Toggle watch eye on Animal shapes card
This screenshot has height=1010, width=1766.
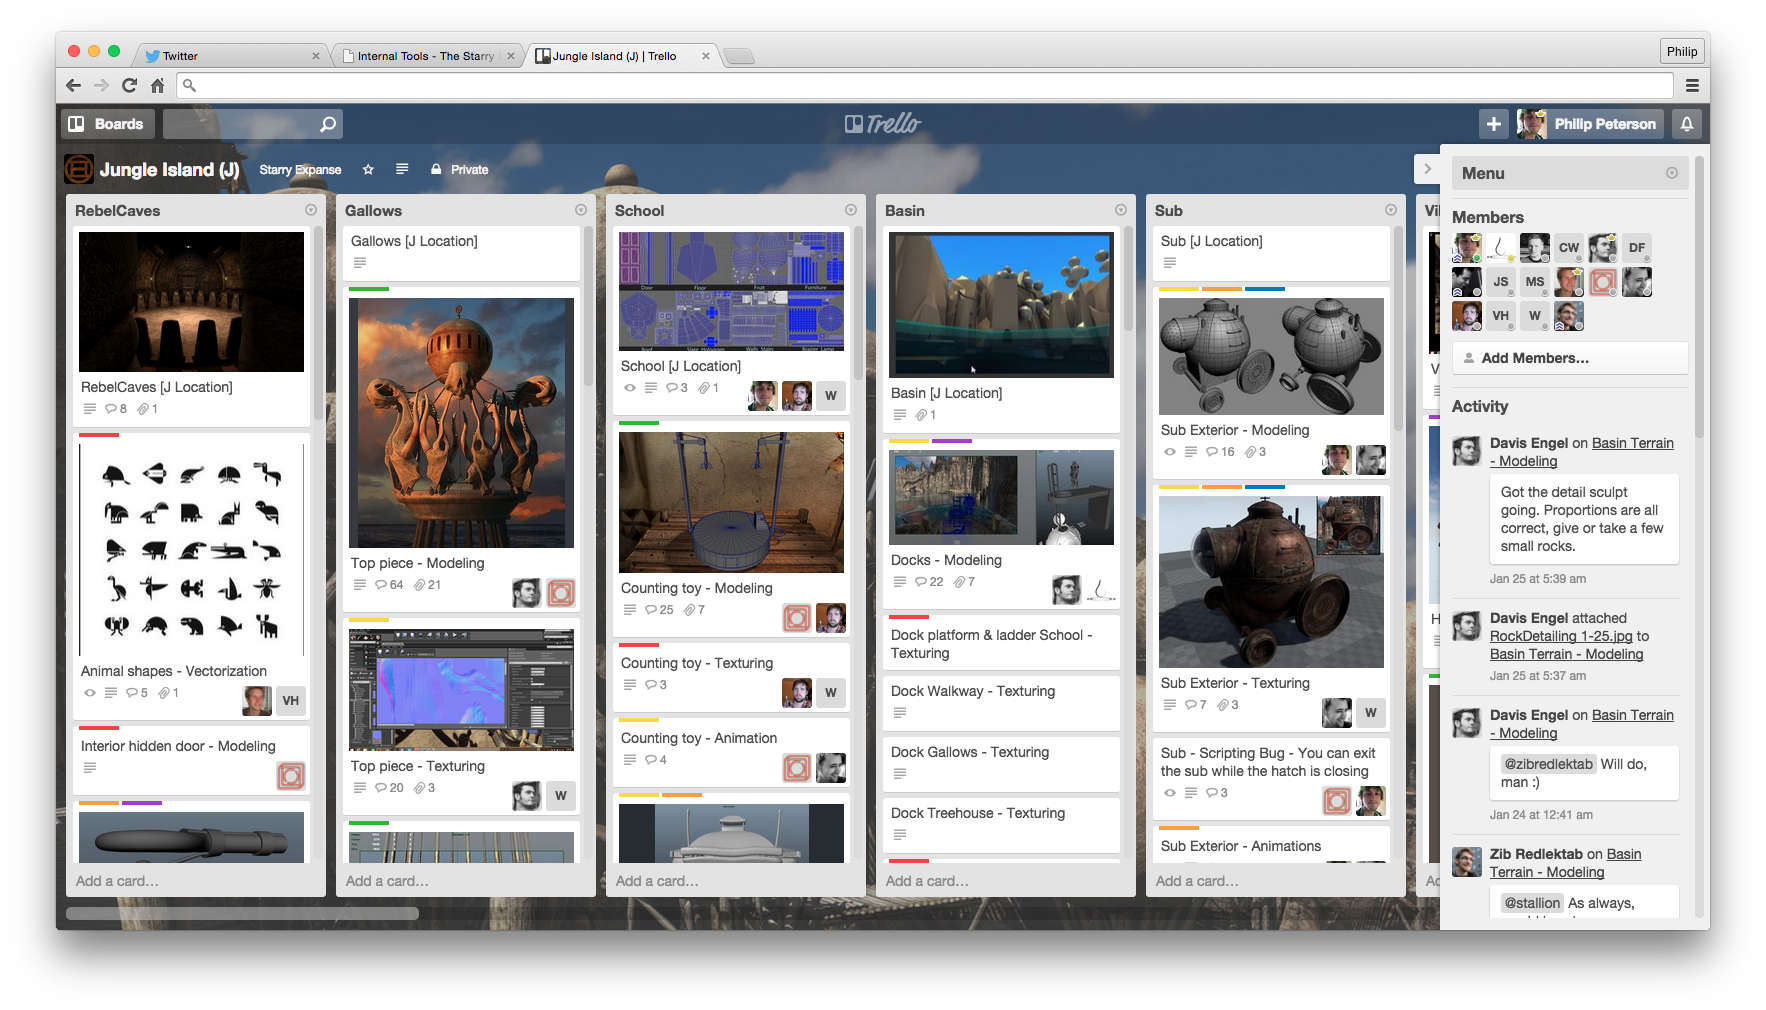coord(90,693)
